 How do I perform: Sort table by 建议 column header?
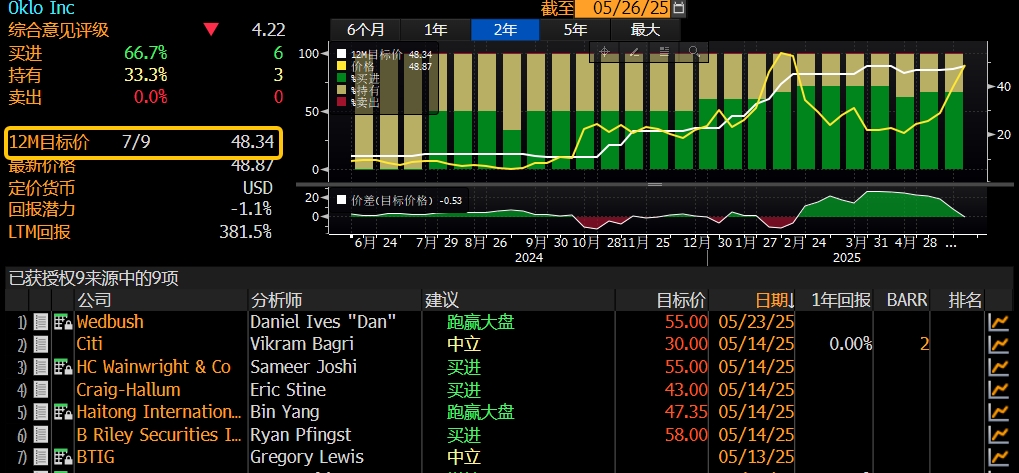click(442, 300)
